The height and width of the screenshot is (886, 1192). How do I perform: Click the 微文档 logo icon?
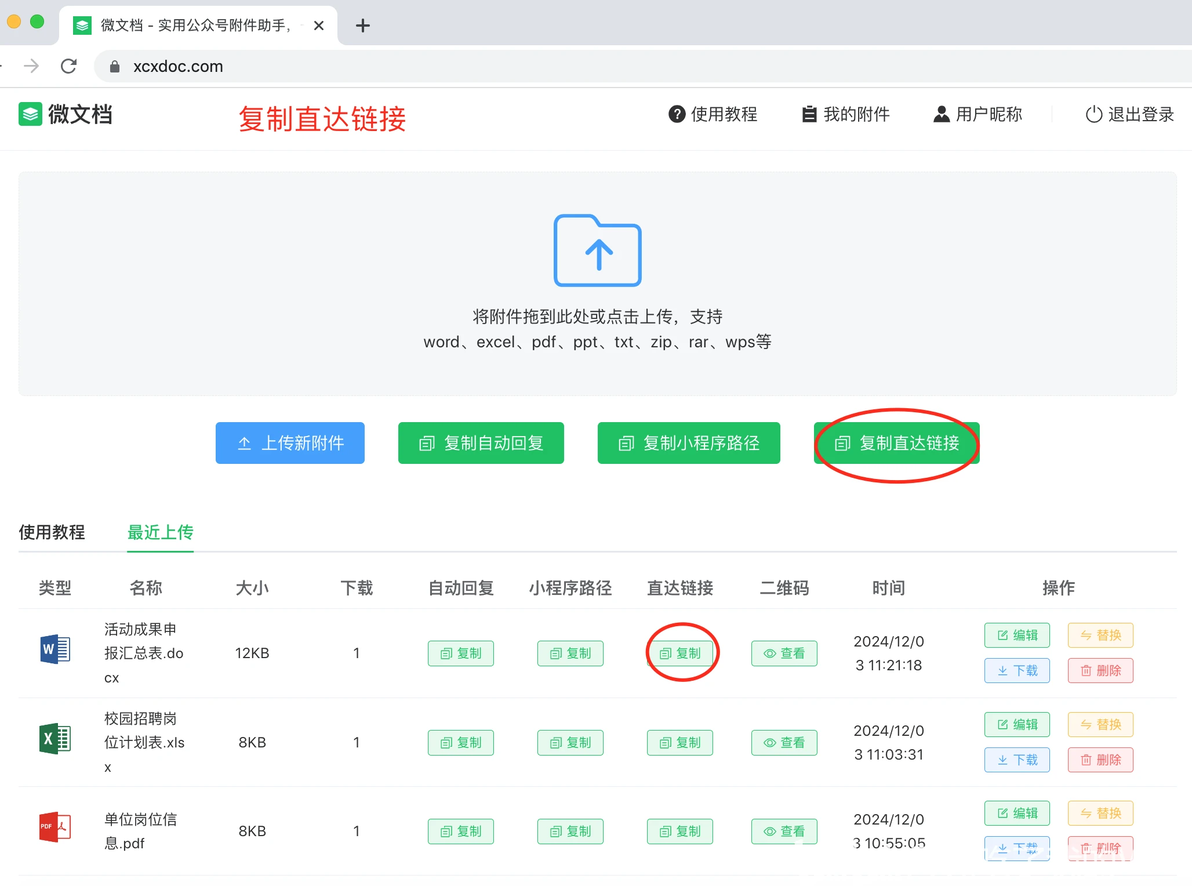tap(30, 114)
